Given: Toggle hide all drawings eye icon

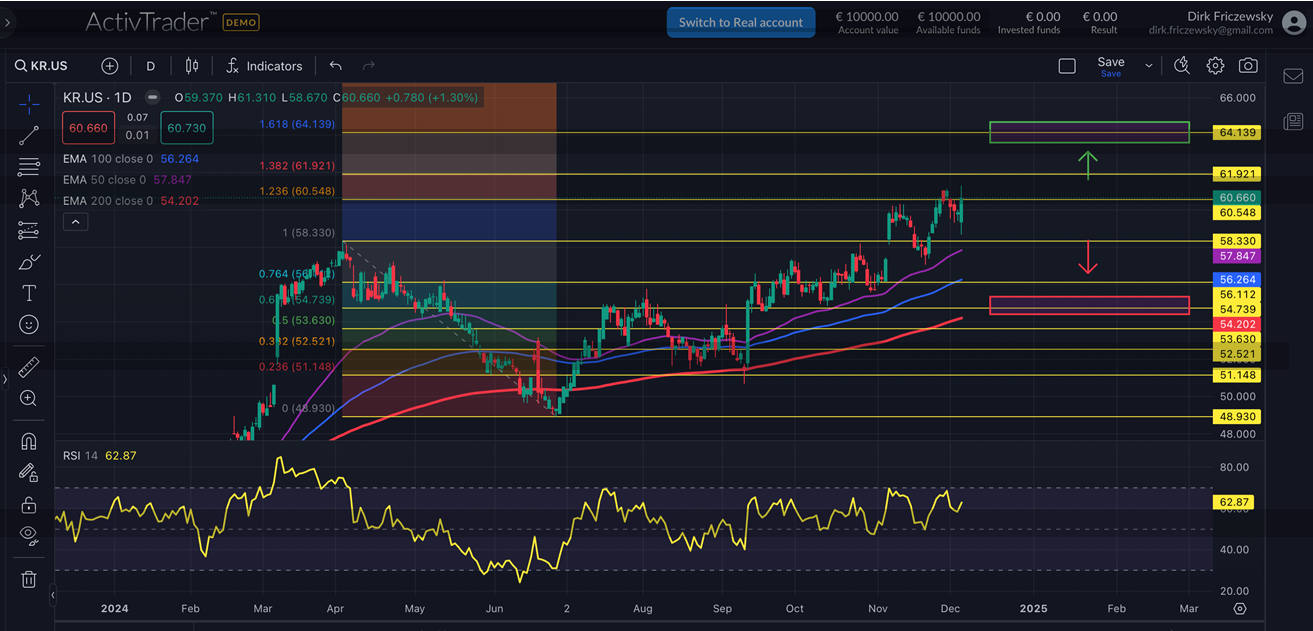Looking at the screenshot, I should [29, 535].
